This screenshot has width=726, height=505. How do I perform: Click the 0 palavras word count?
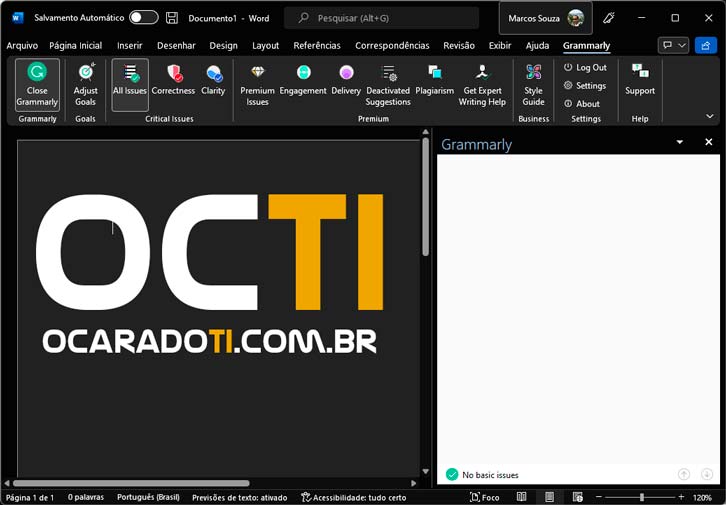86,497
